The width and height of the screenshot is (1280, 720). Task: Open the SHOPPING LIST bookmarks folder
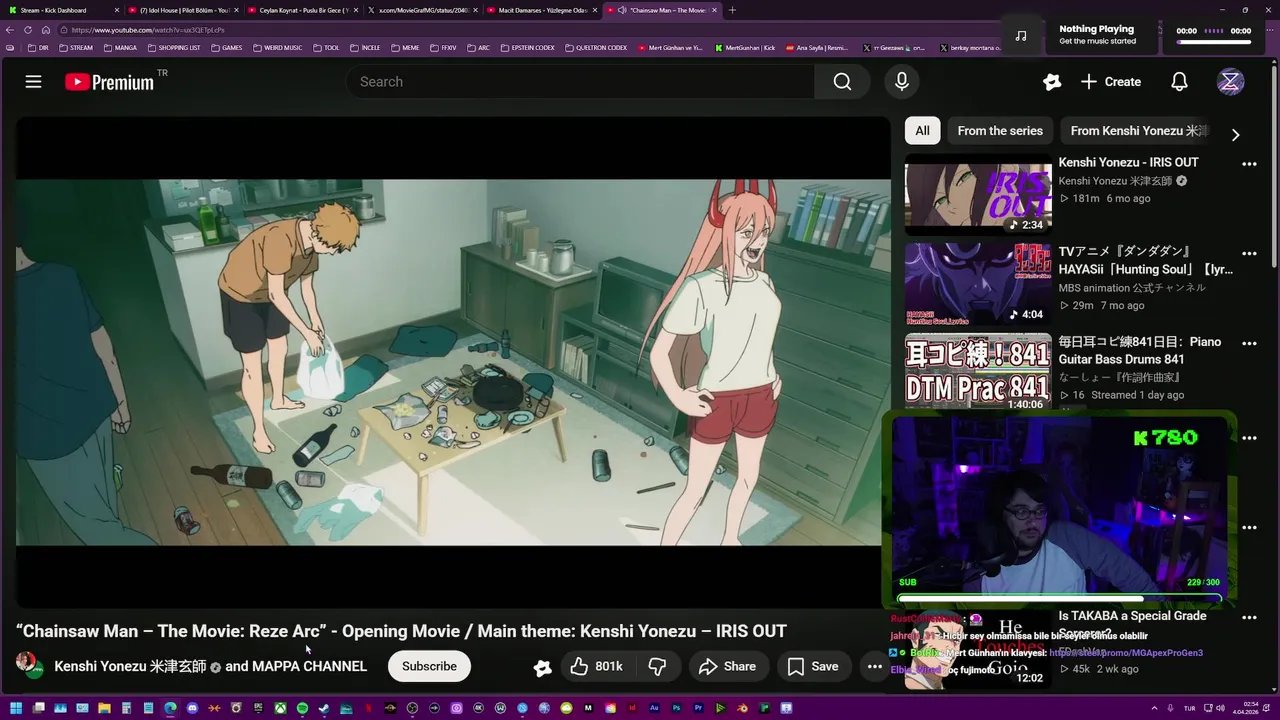point(174,48)
